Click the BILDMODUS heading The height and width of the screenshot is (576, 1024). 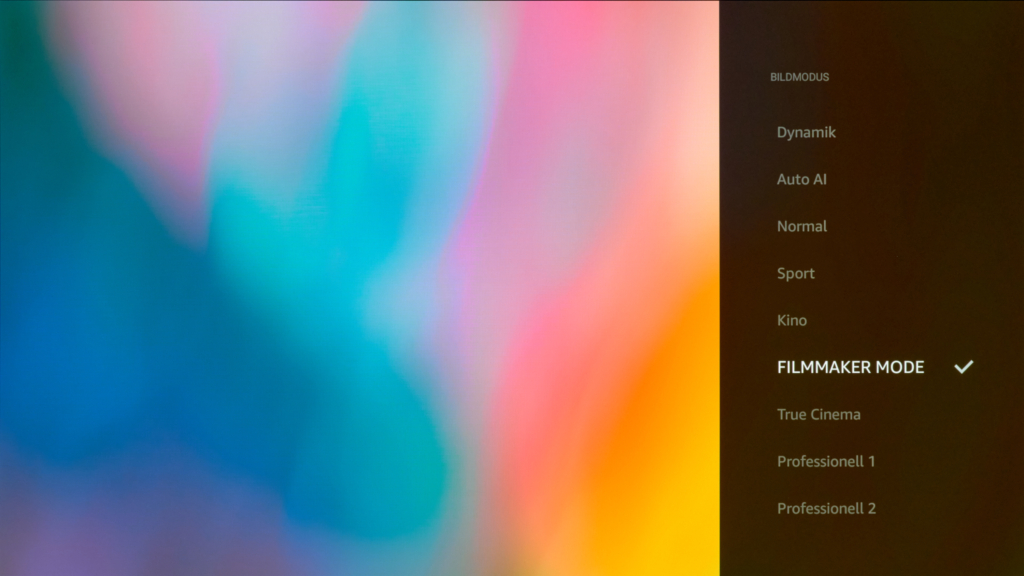[x=799, y=77]
